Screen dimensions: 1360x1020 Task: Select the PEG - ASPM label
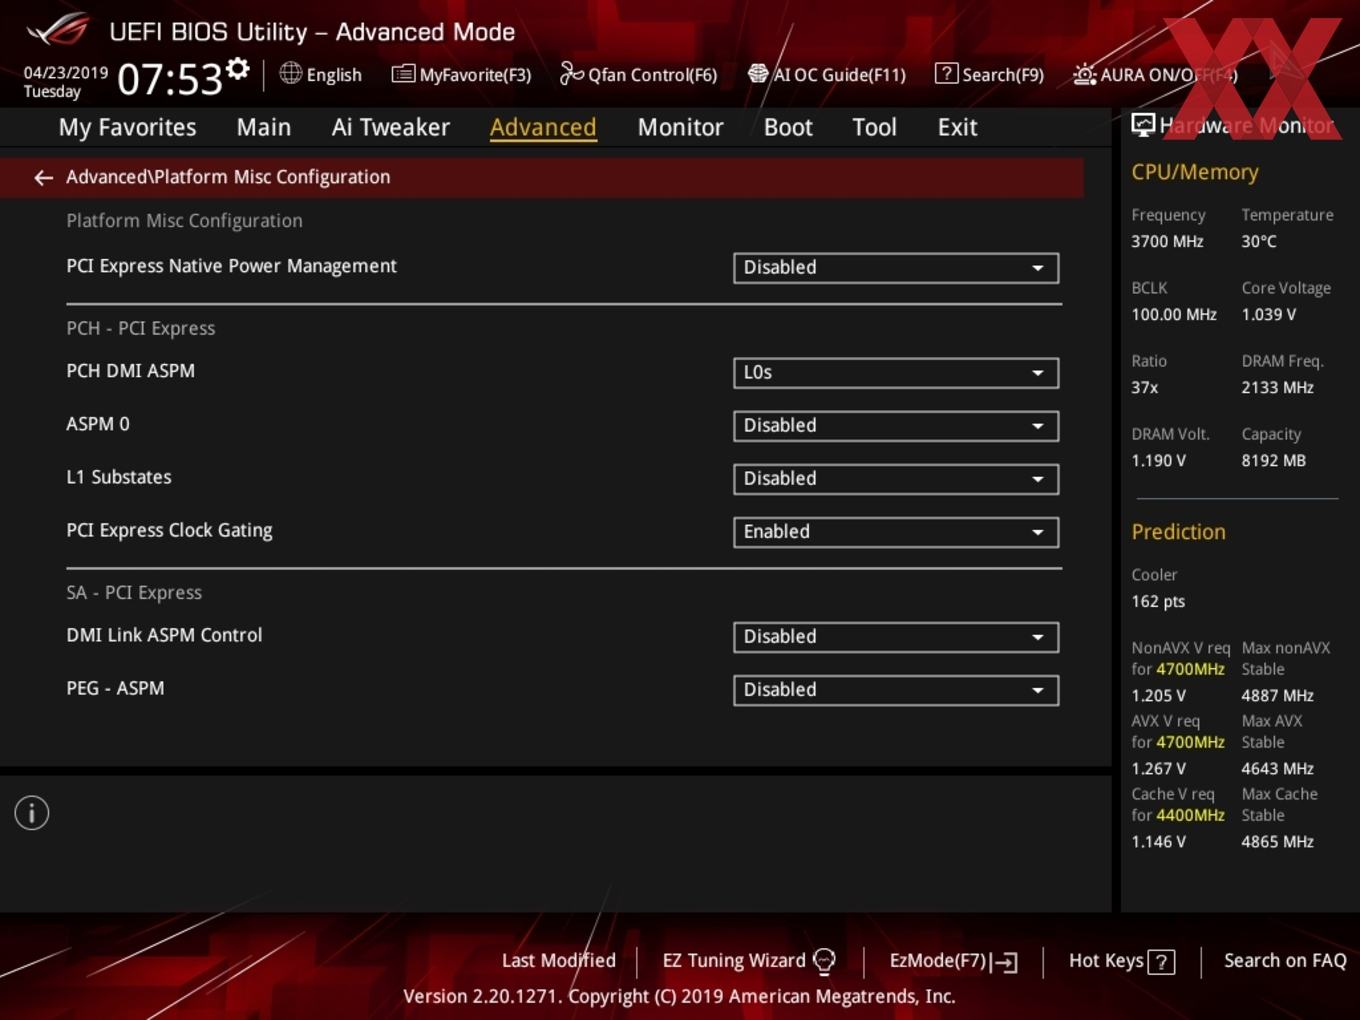pos(115,688)
